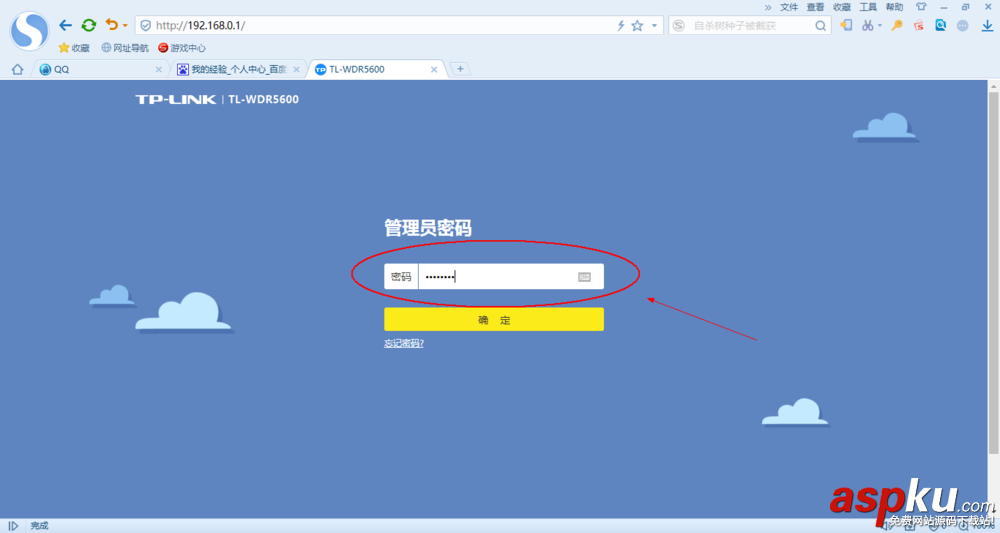Screen dimensions: 1000x533
Task: Open the virtual keyboard icon in password field
Action: pos(584,277)
